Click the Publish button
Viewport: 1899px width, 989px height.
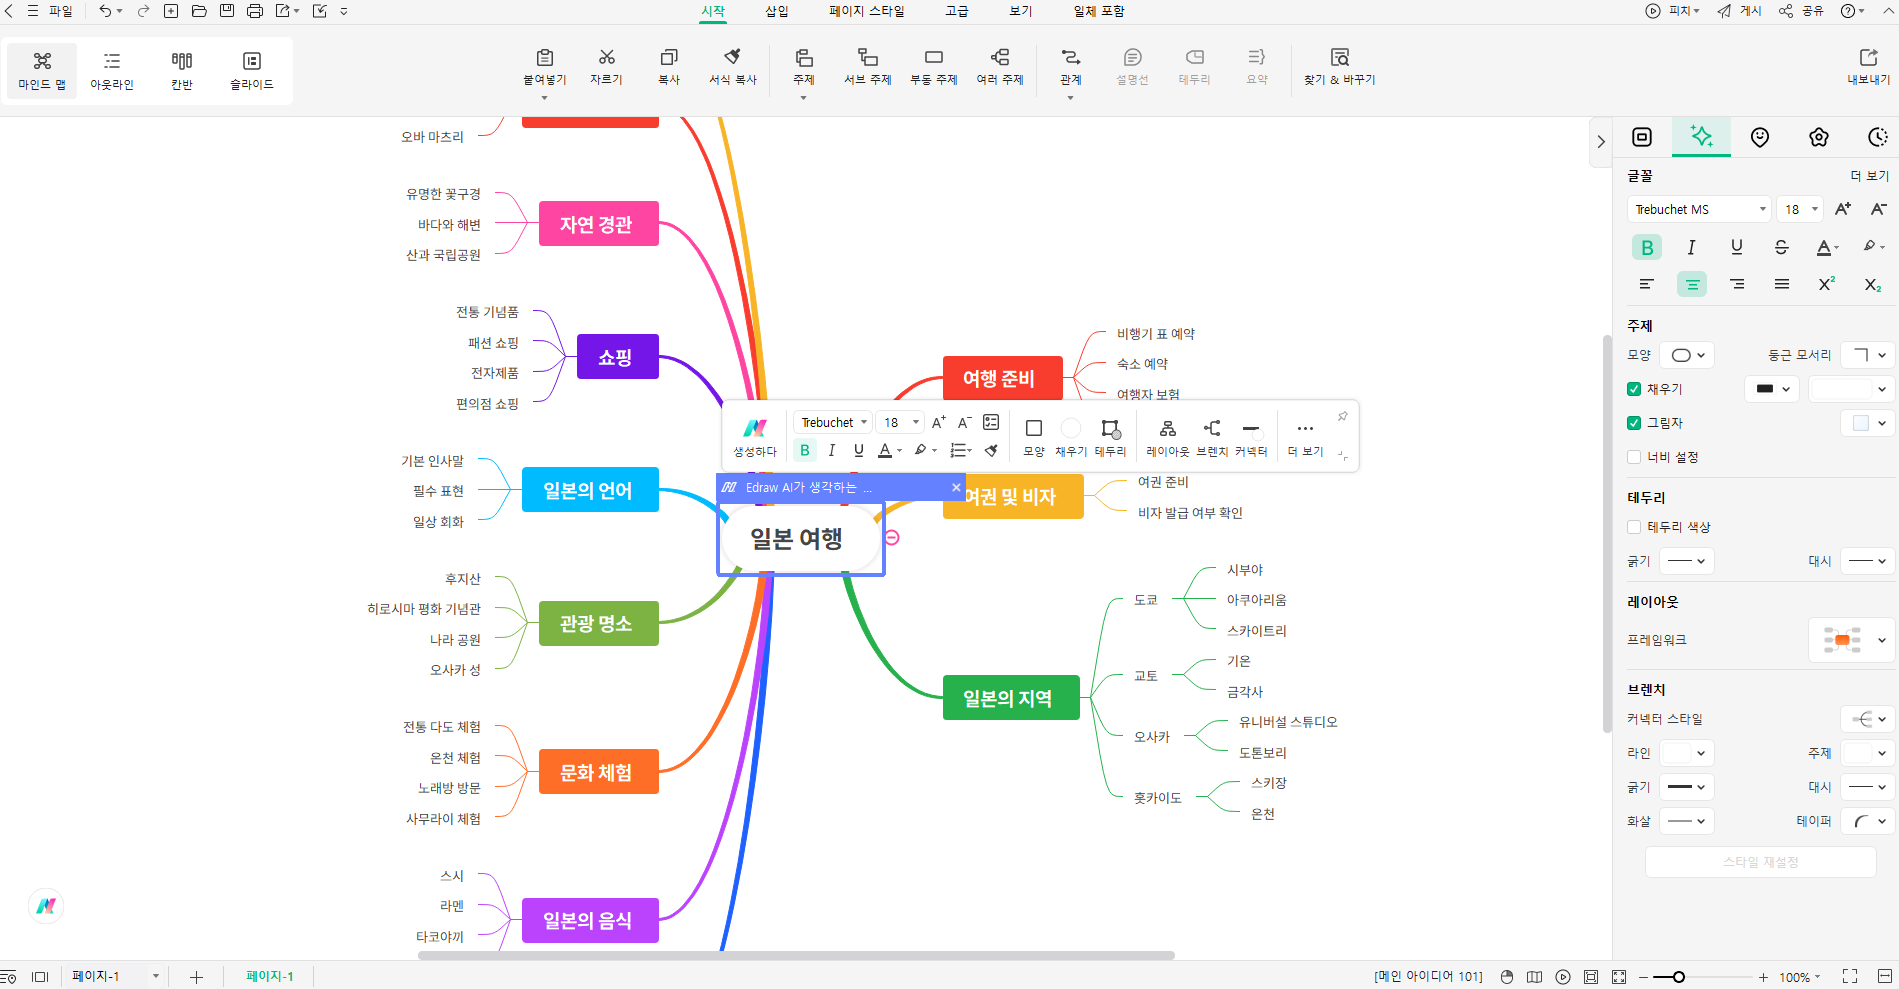1740,11
